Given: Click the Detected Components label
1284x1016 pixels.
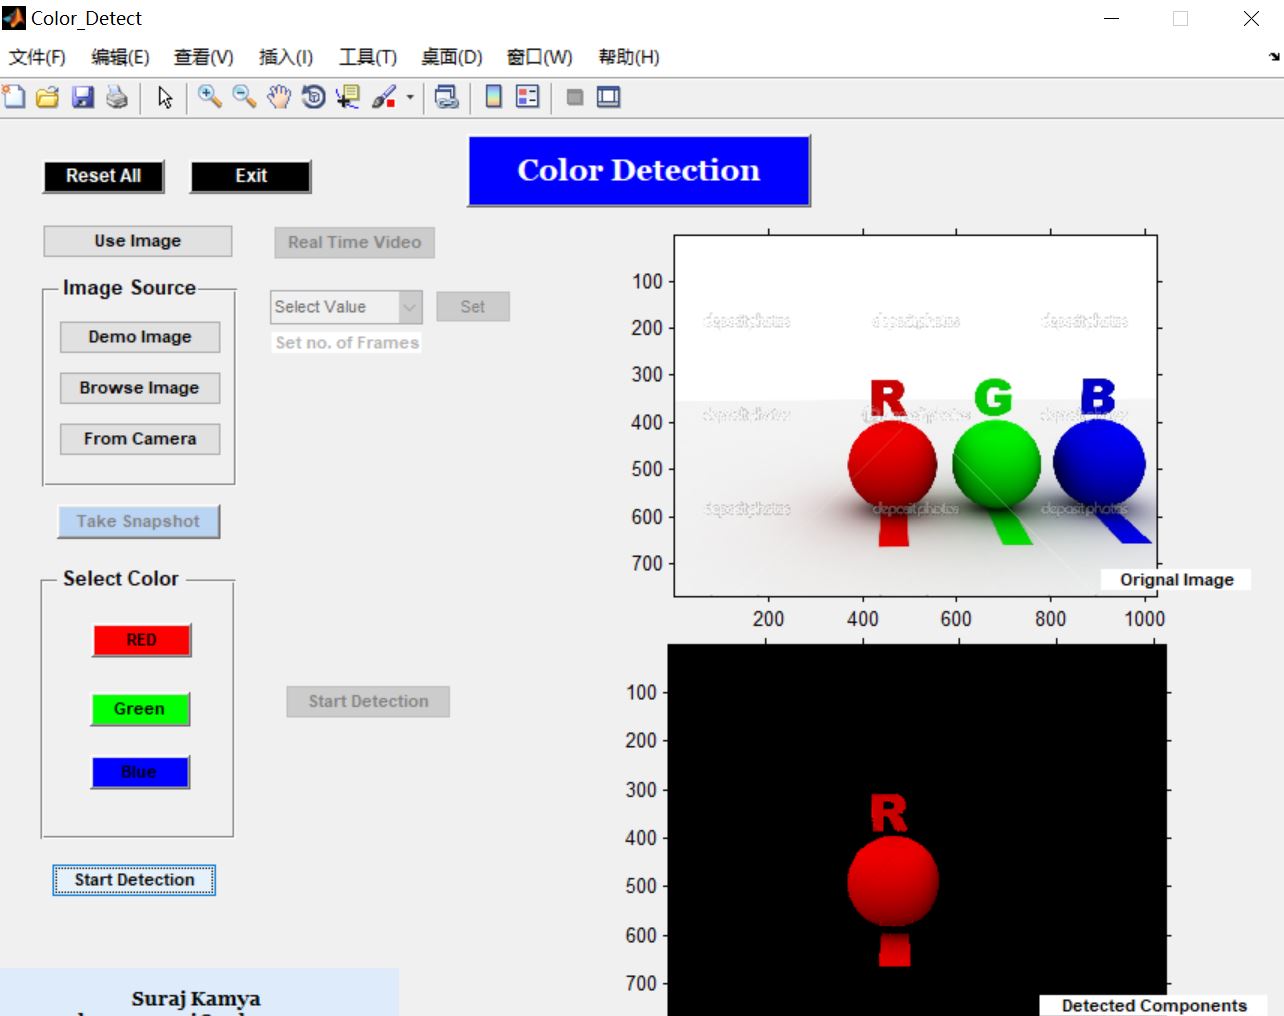Looking at the screenshot, I should click(x=1154, y=1005).
